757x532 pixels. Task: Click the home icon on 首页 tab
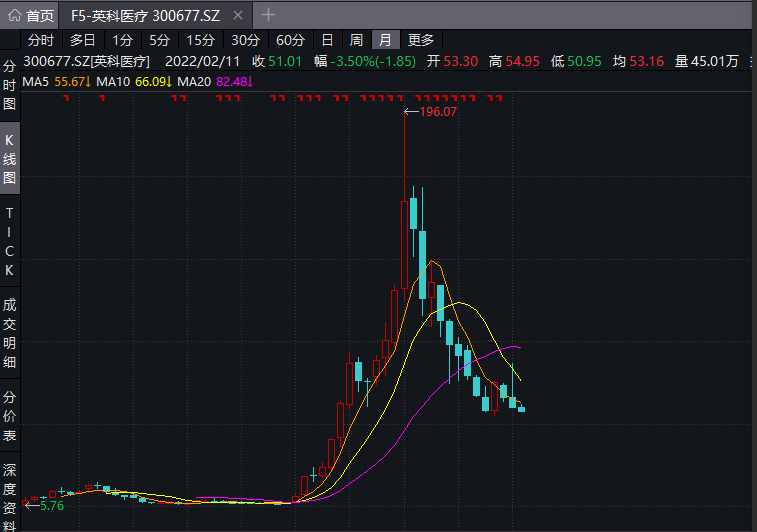tap(14, 16)
